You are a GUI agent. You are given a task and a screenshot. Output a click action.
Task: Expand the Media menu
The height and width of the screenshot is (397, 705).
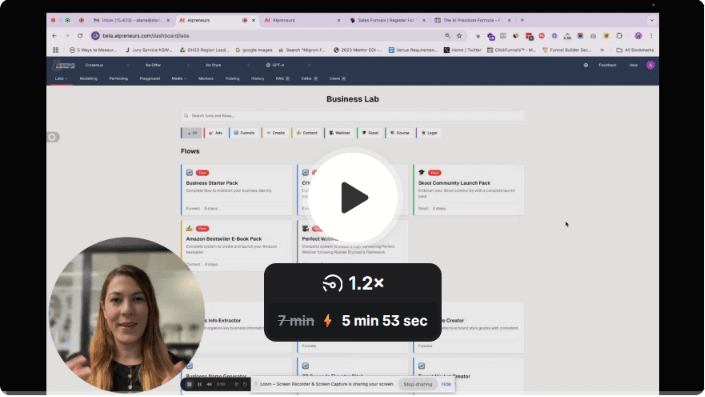[x=178, y=79]
